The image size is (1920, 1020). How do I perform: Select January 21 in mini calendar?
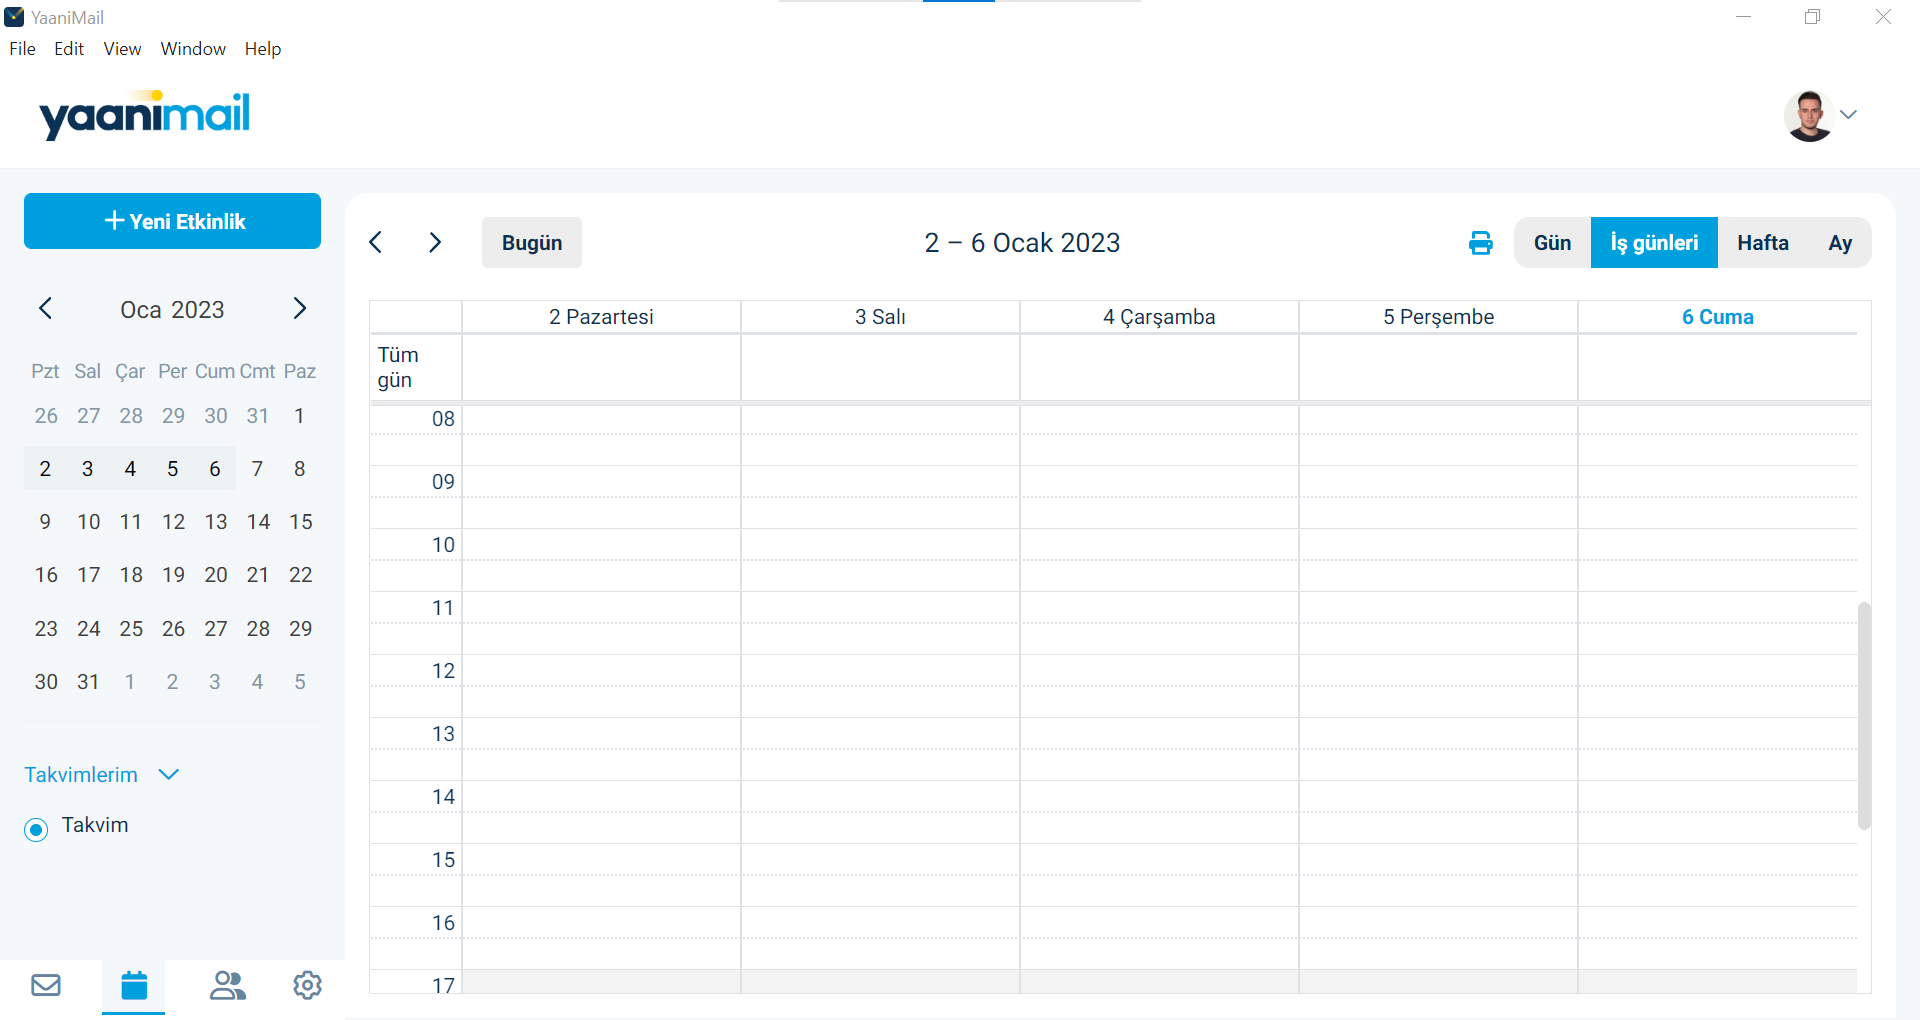[x=257, y=575]
